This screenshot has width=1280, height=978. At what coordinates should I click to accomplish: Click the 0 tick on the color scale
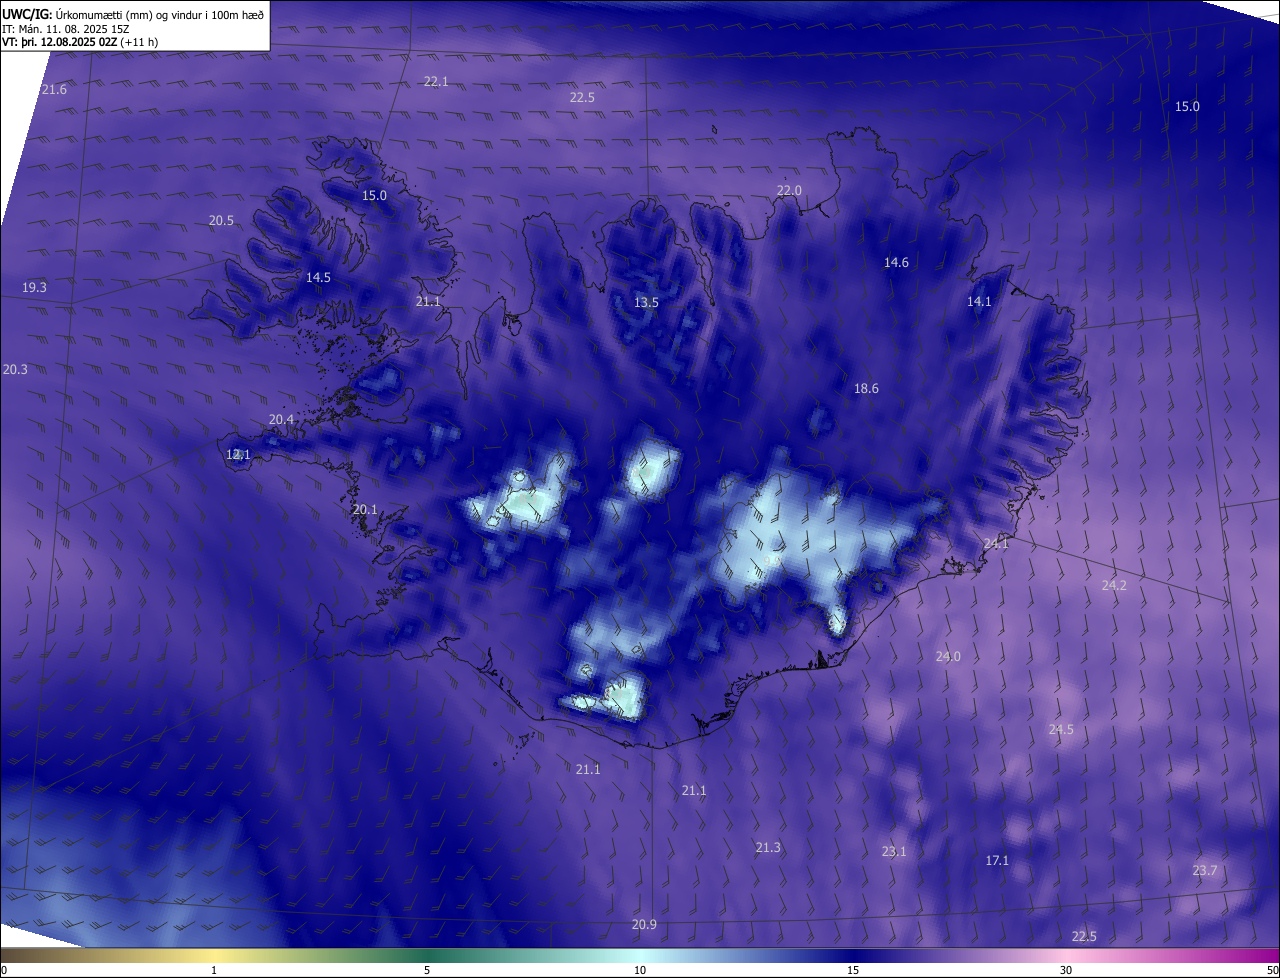click(4, 970)
